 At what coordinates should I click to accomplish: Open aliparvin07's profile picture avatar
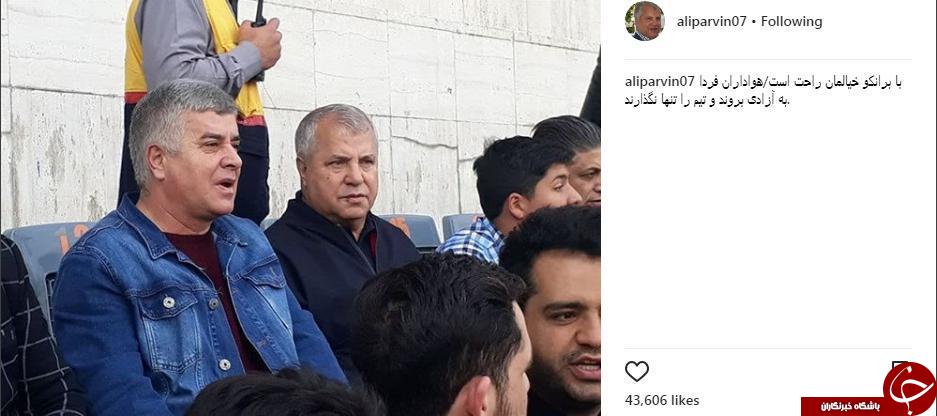(645, 21)
